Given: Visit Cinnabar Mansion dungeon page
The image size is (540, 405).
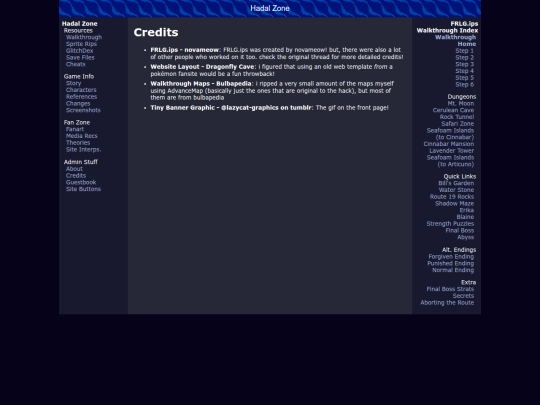Looking at the screenshot, I should (449, 144).
